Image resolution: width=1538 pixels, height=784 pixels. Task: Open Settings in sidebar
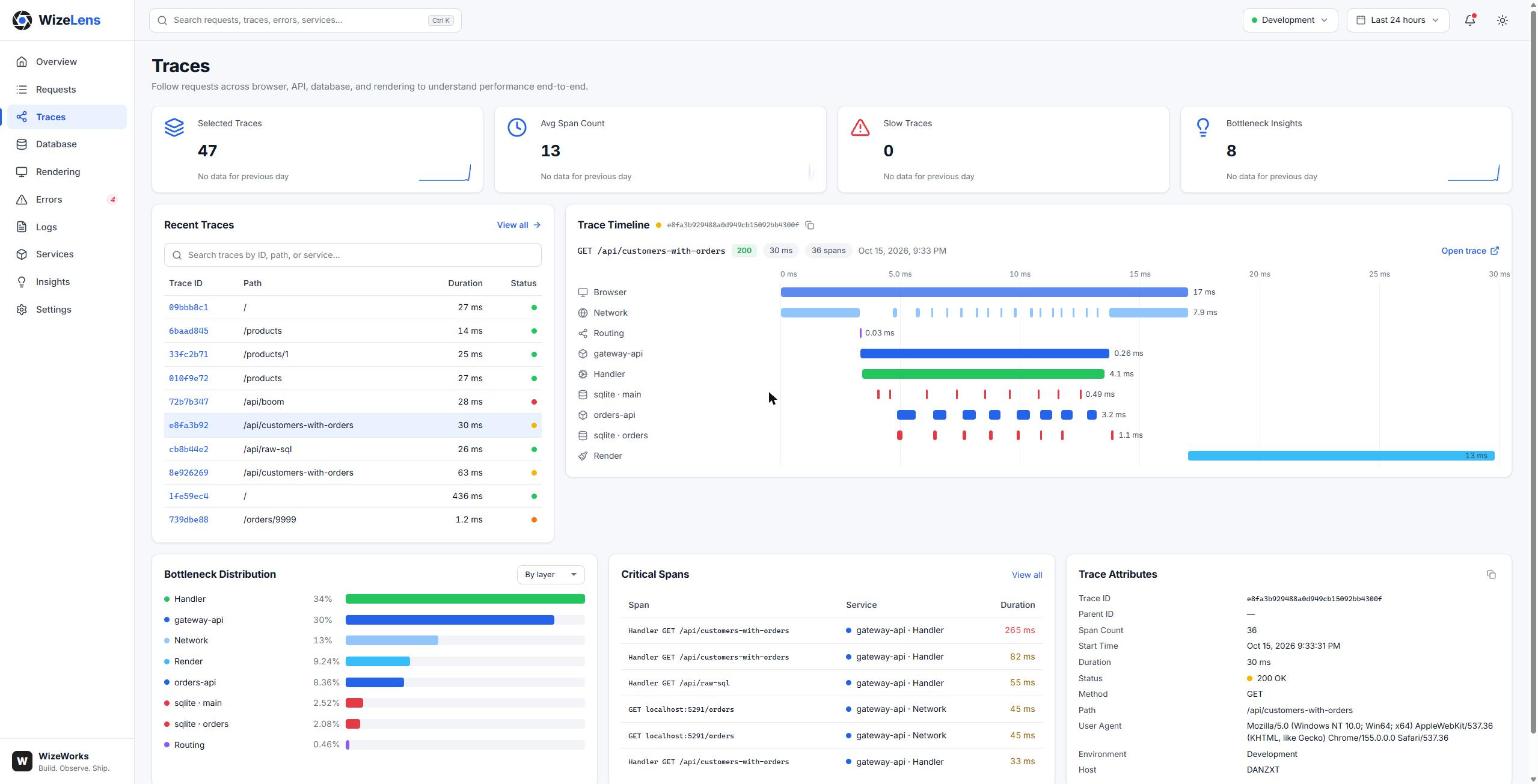tap(67, 310)
